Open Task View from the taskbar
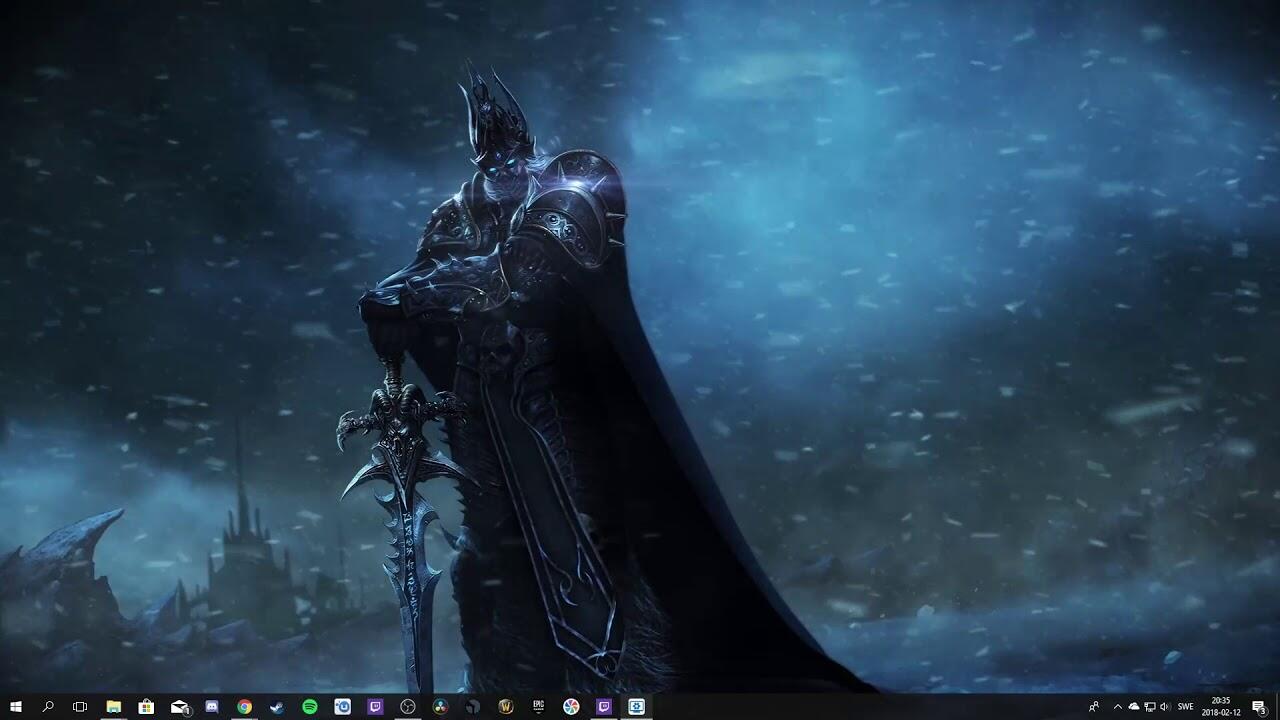This screenshot has height=720, width=1280. (80, 707)
